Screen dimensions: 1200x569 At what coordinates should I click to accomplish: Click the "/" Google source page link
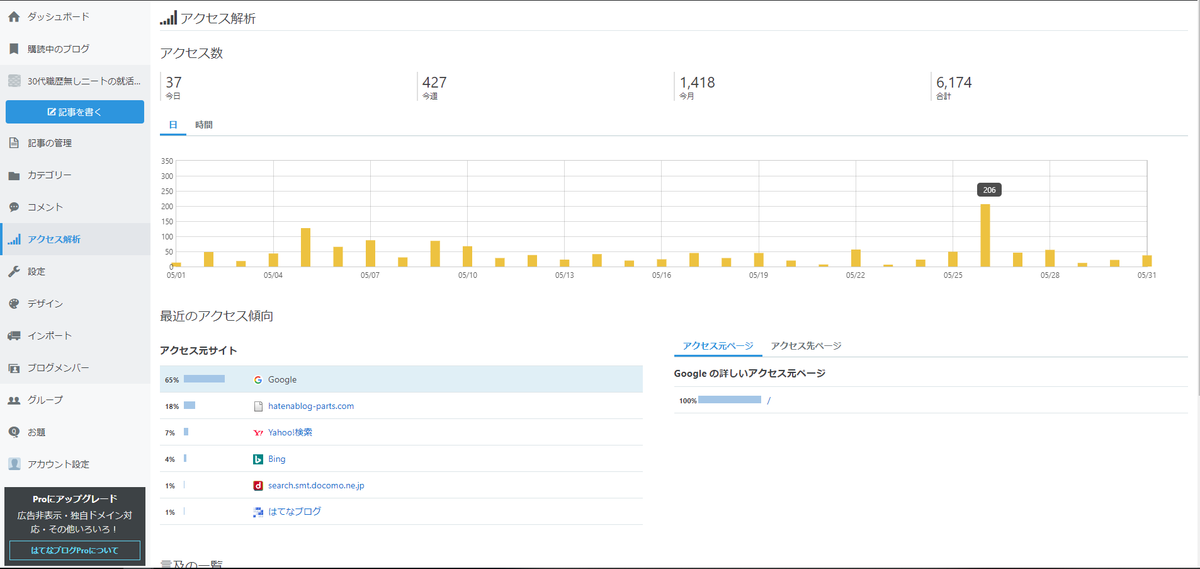point(769,400)
